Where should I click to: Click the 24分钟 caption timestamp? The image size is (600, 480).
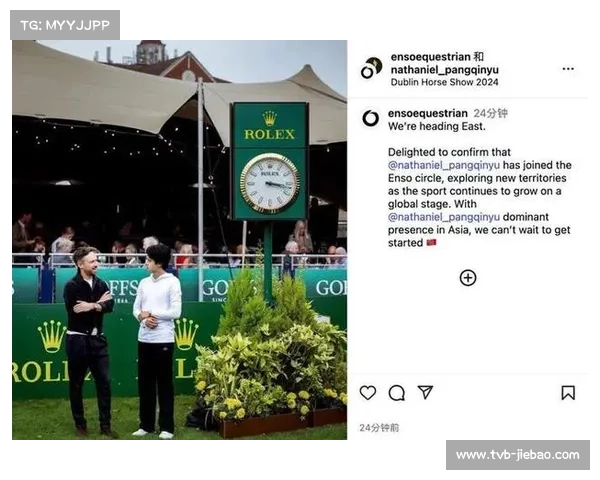491,113
